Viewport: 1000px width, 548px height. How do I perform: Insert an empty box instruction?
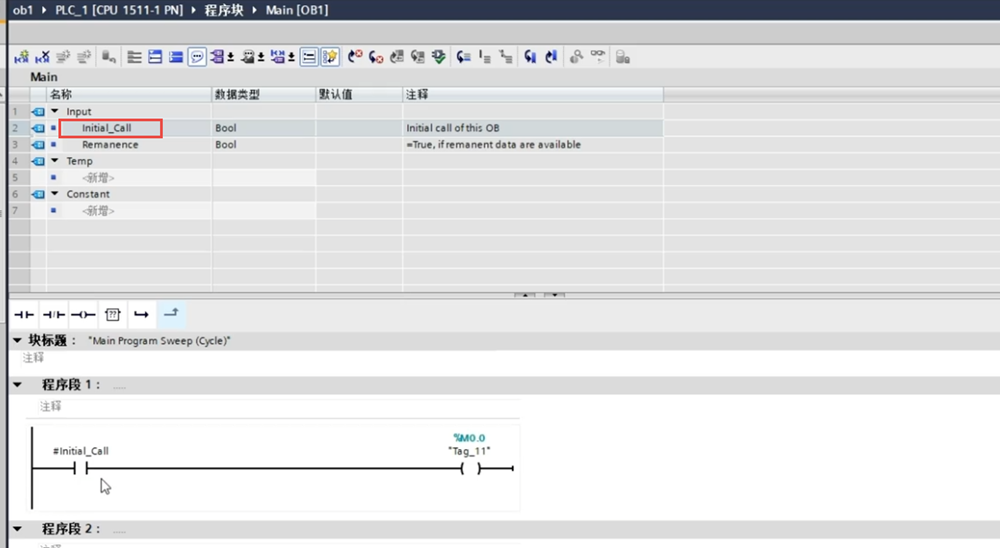[113, 314]
